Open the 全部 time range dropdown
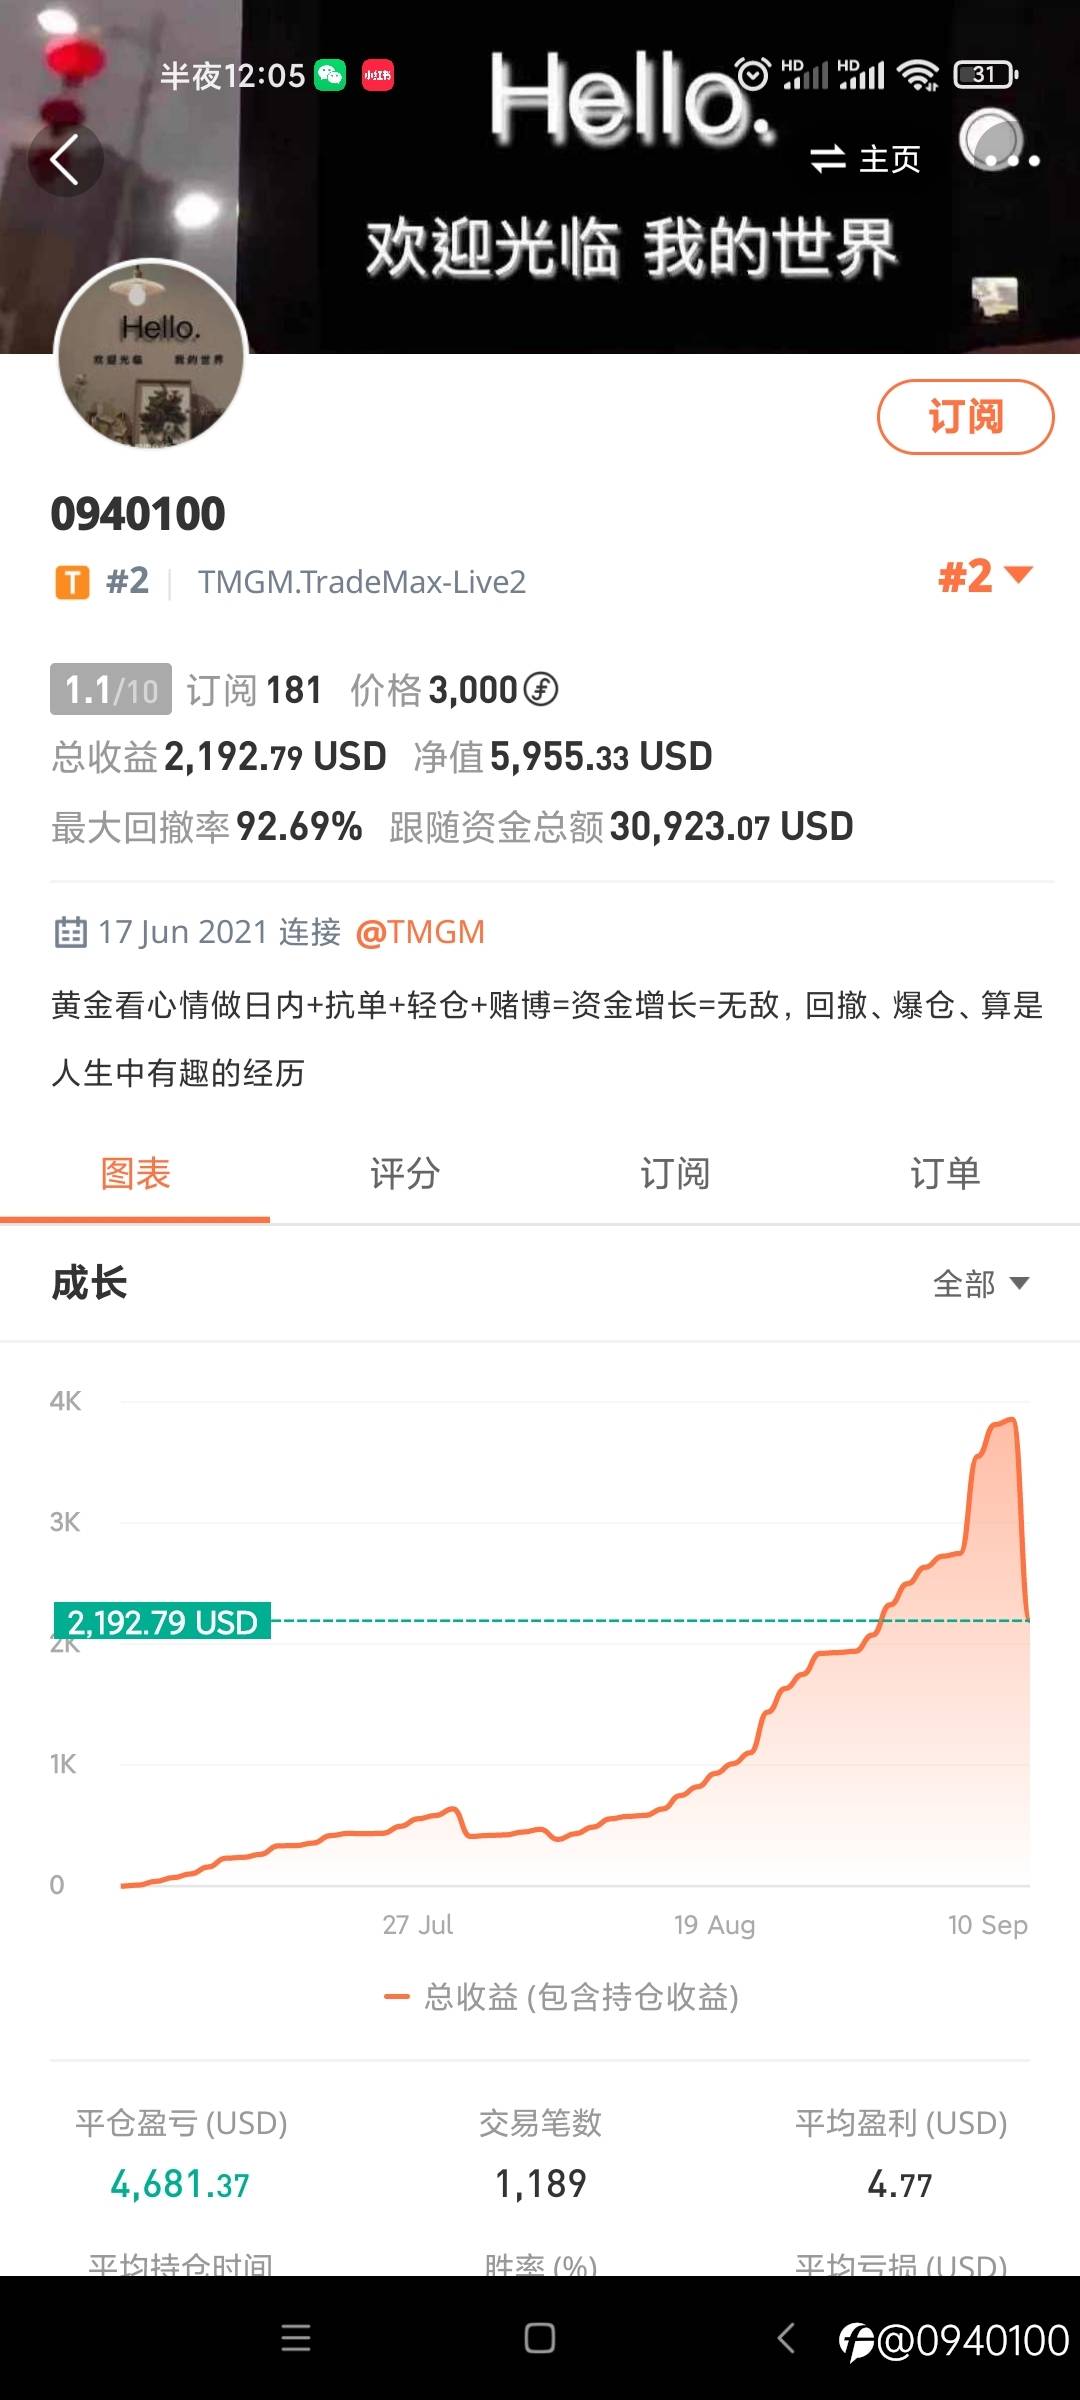This screenshot has width=1080, height=2400. pyautogui.click(x=980, y=1283)
